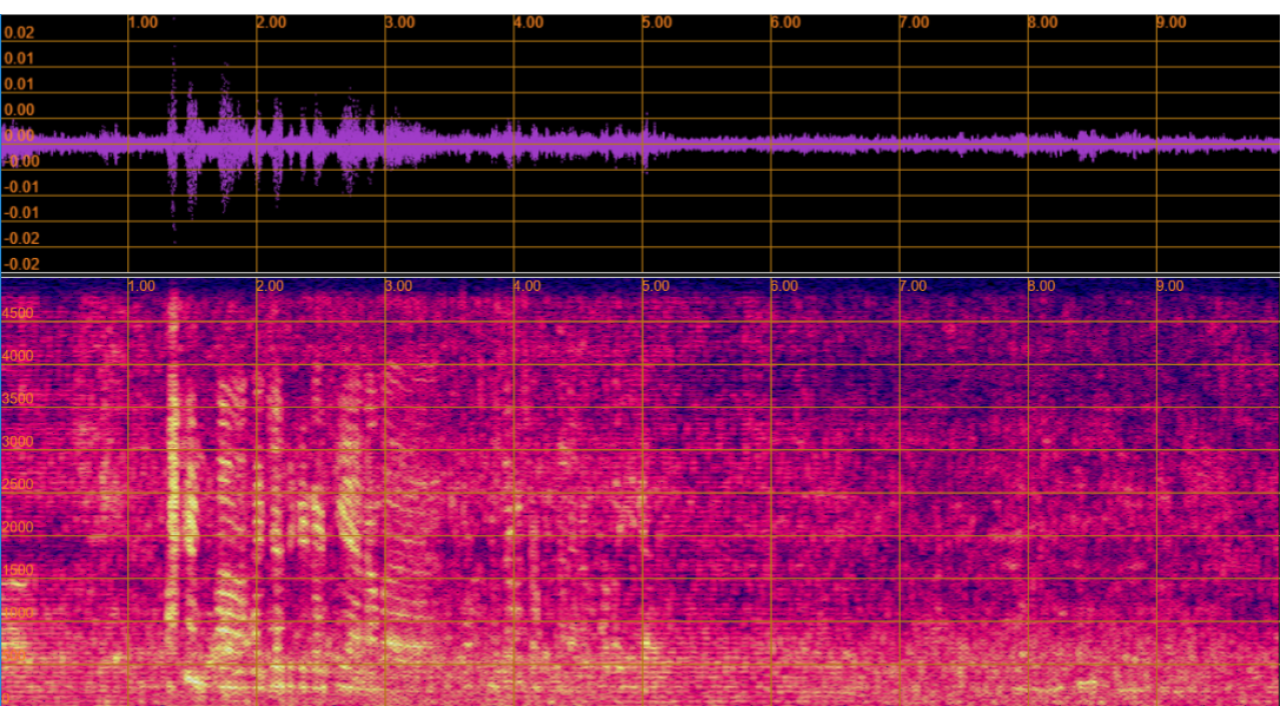Screen dimensions: 1280x720
Task: Click the 1500 frequency label on spectrogram
Action: (x=19, y=571)
